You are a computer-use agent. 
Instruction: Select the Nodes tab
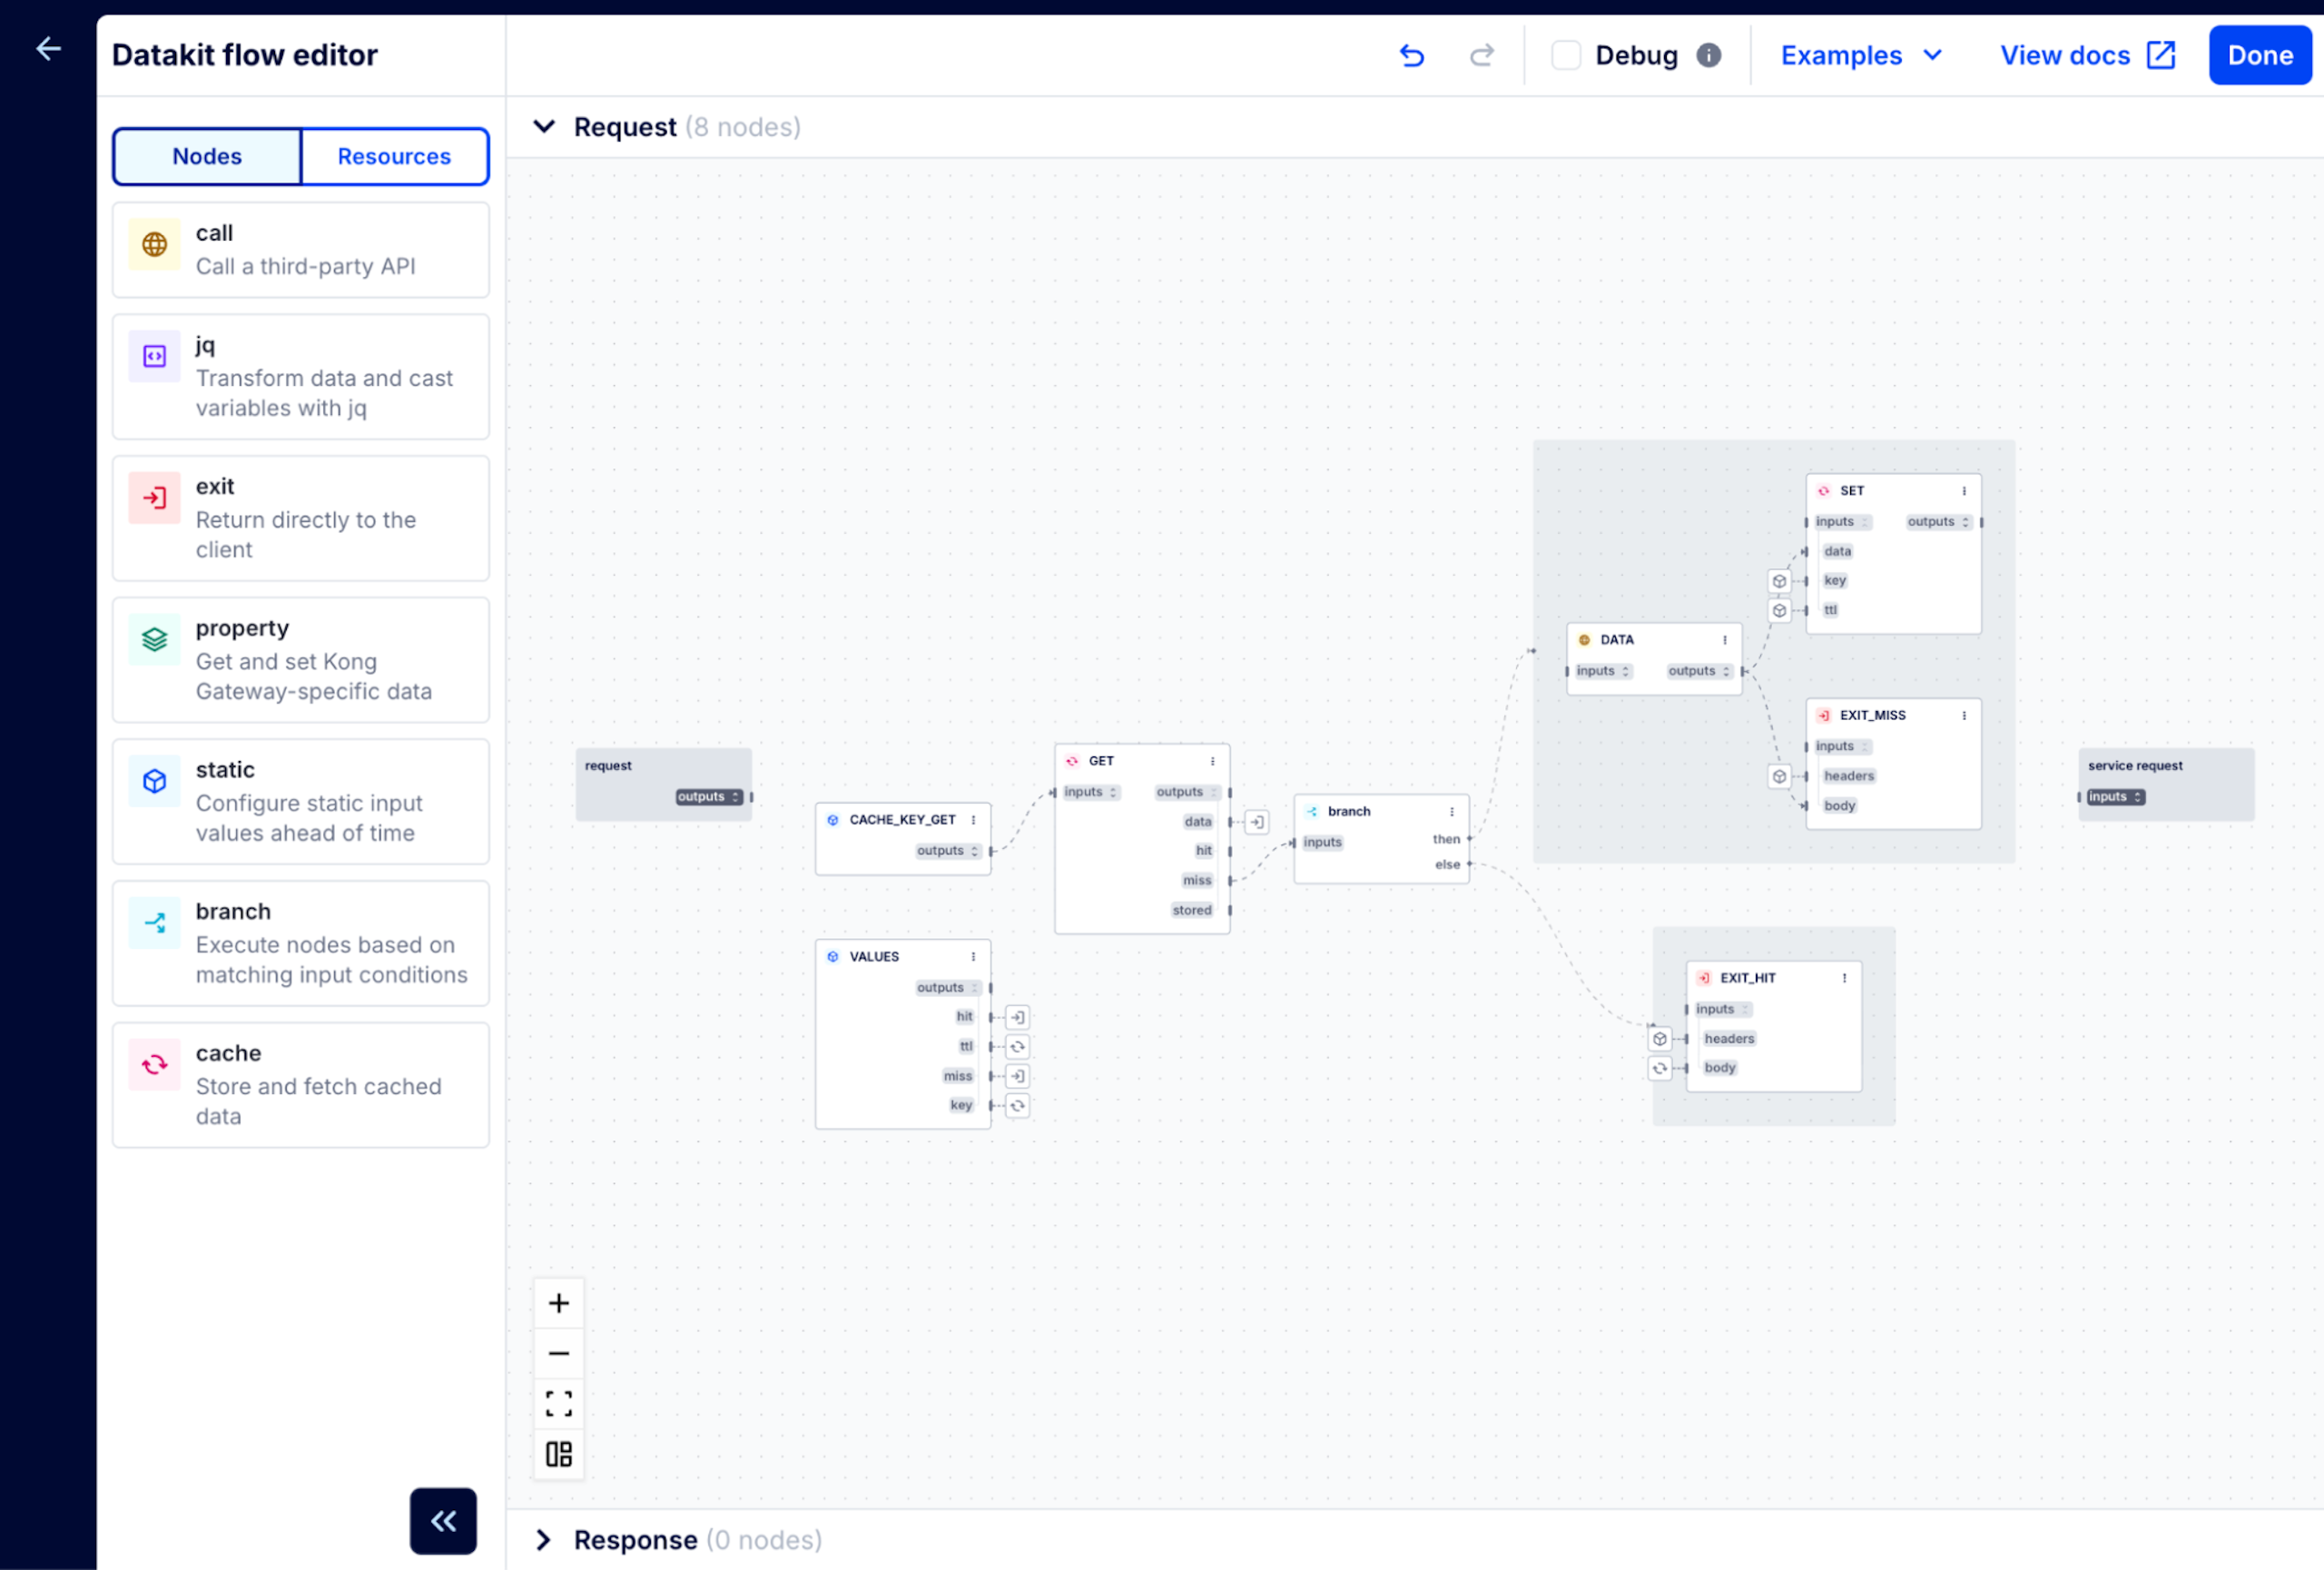click(207, 157)
